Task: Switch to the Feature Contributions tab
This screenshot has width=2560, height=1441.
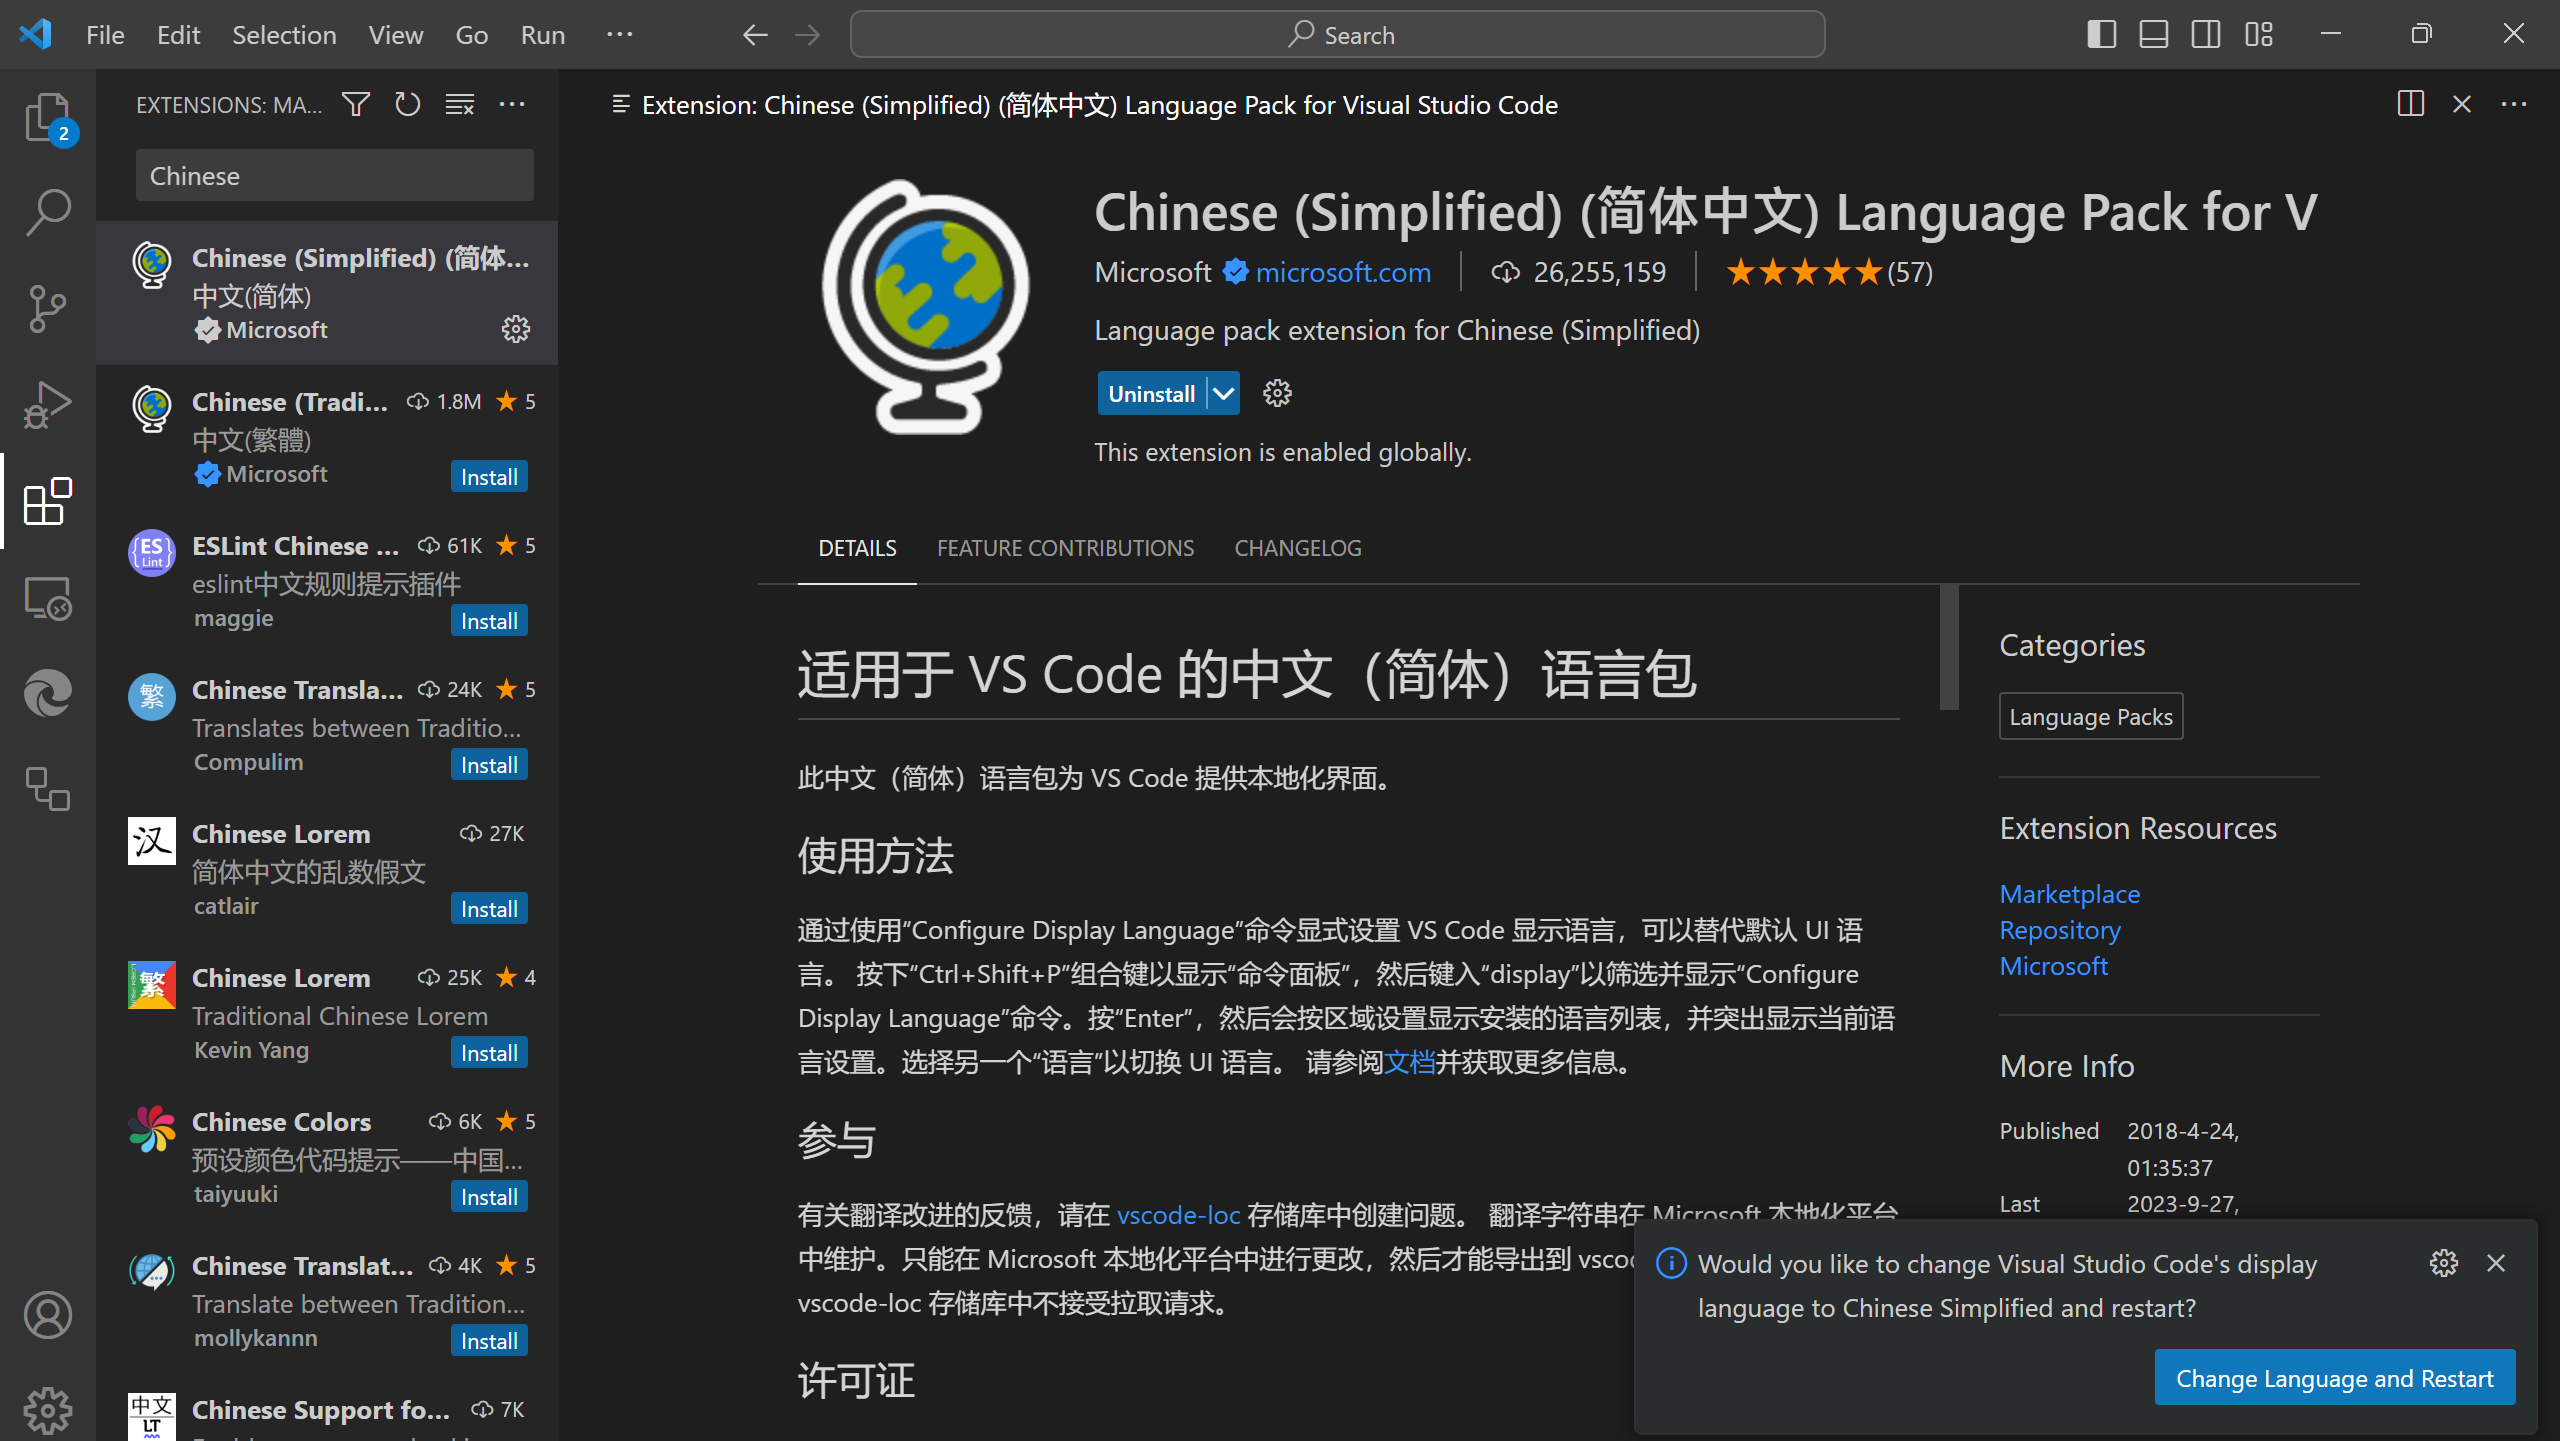Action: 1065,548
